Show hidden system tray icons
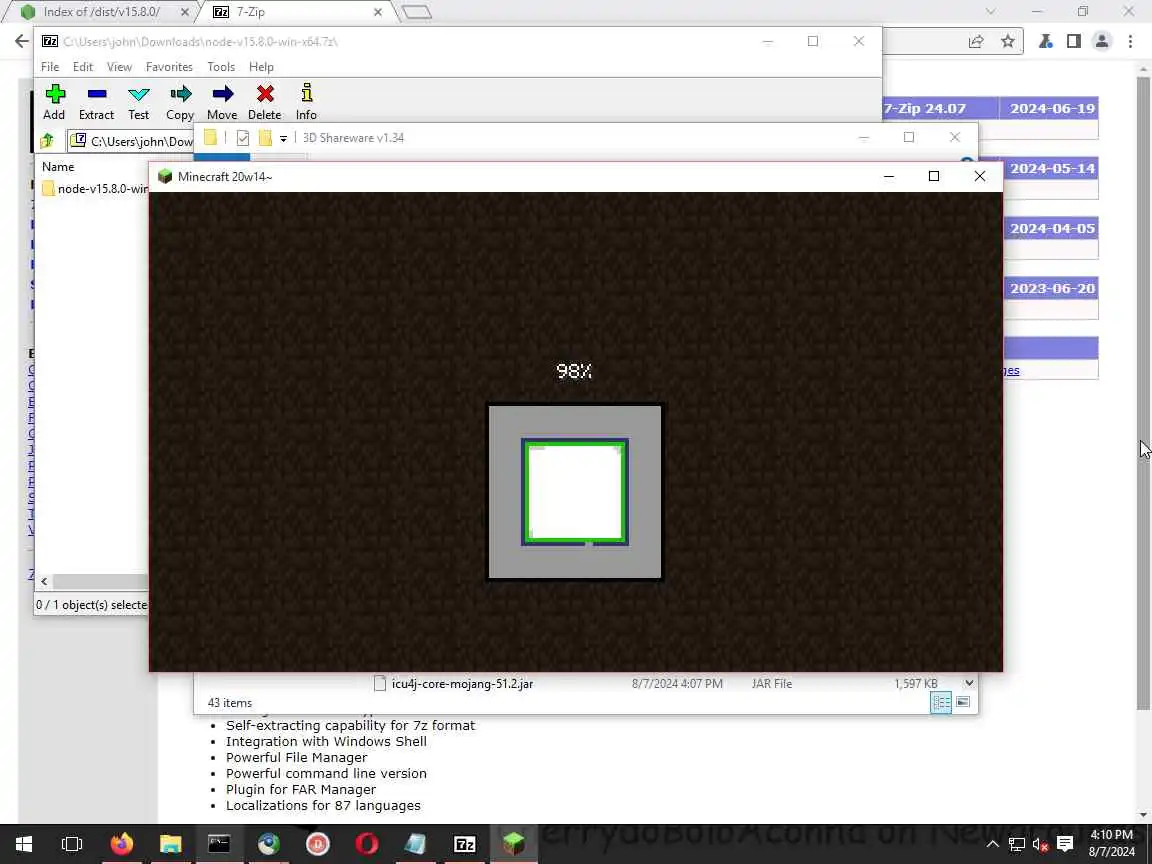 click(x=993, y=844)
